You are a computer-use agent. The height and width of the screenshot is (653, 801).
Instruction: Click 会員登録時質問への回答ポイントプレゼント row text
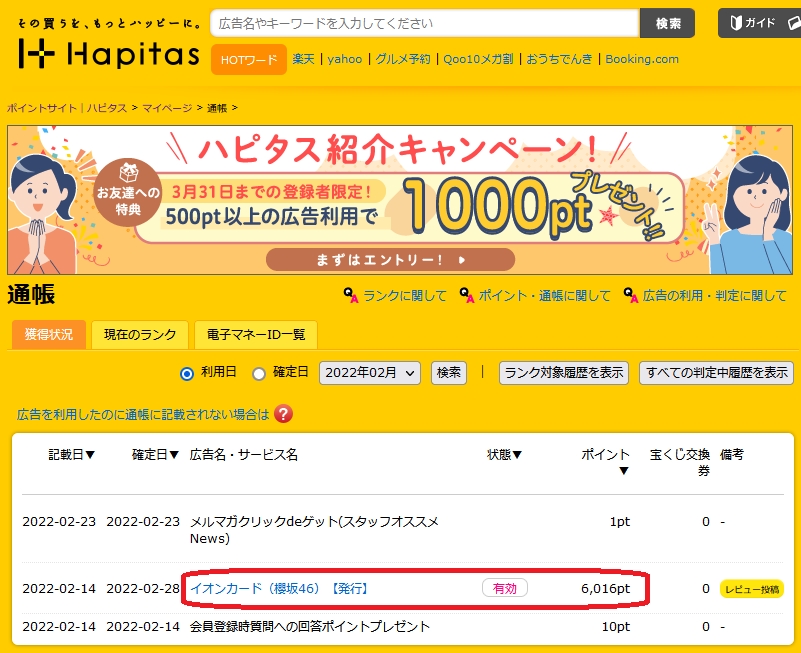tap(310, 626)
